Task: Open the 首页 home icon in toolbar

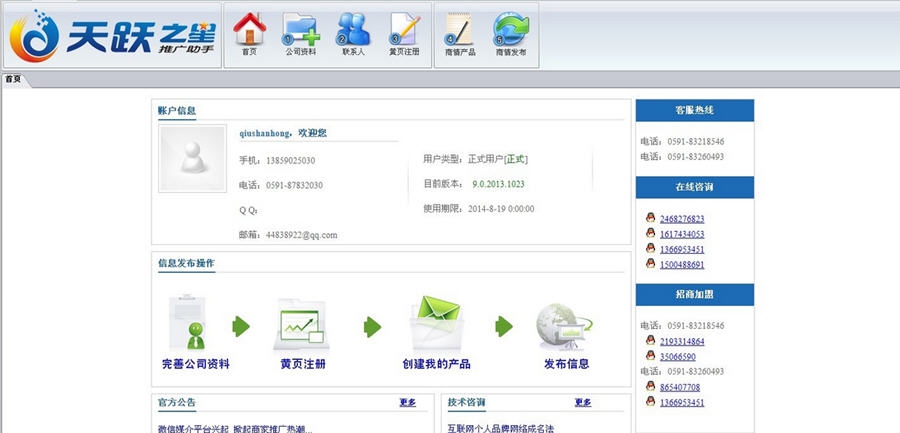Action: pyautogui.click(x=249, y=29)
